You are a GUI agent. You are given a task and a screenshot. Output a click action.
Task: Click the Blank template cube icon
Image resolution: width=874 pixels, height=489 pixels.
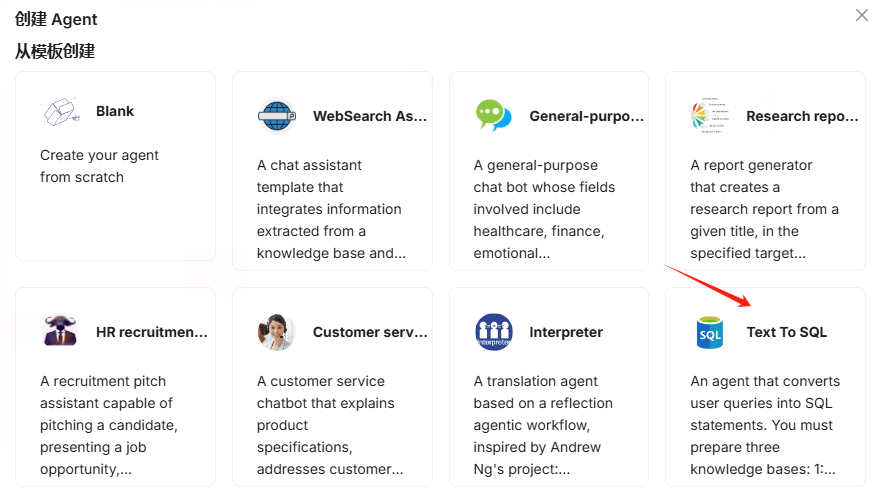[x=60, y=112]
